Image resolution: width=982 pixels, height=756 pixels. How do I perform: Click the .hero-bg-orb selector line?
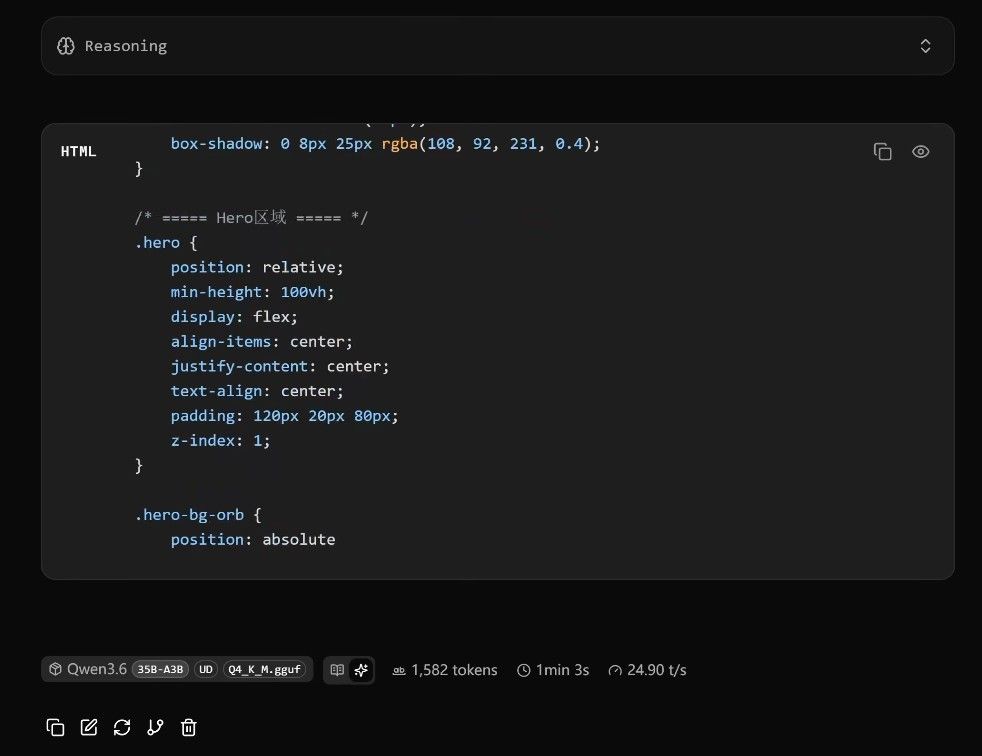pyautogui.click(x=198, y=515)
